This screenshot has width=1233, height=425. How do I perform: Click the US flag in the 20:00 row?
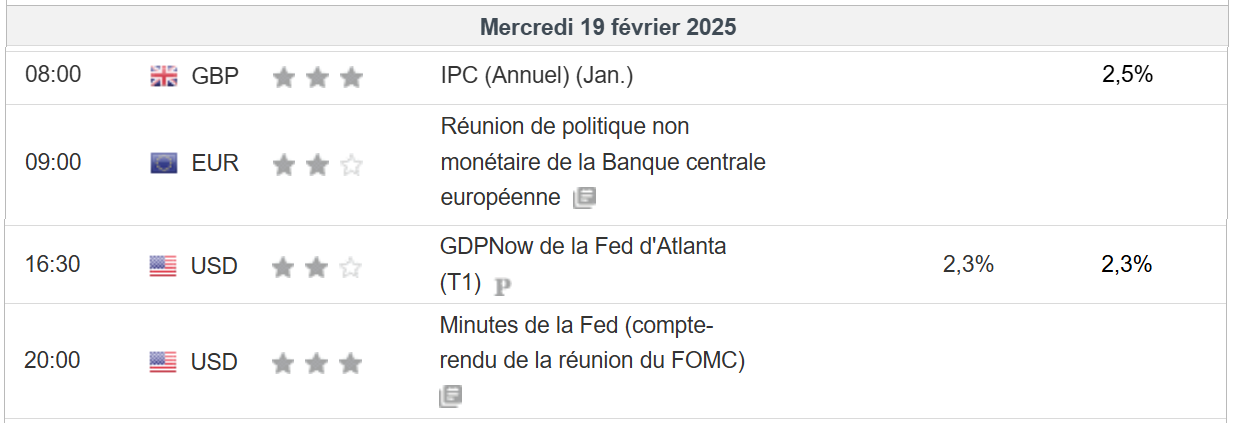163,362
